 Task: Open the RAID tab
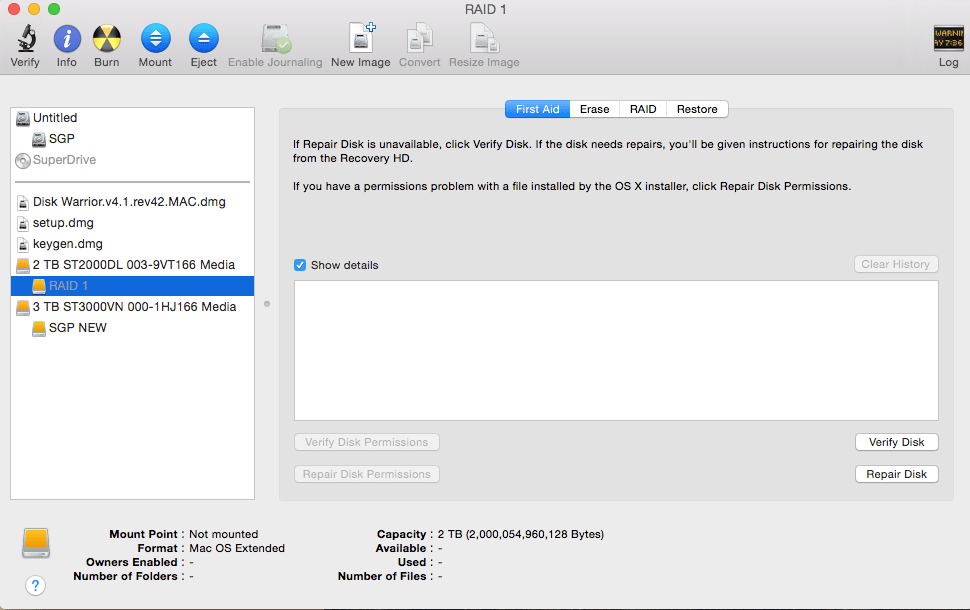[642, 109]
